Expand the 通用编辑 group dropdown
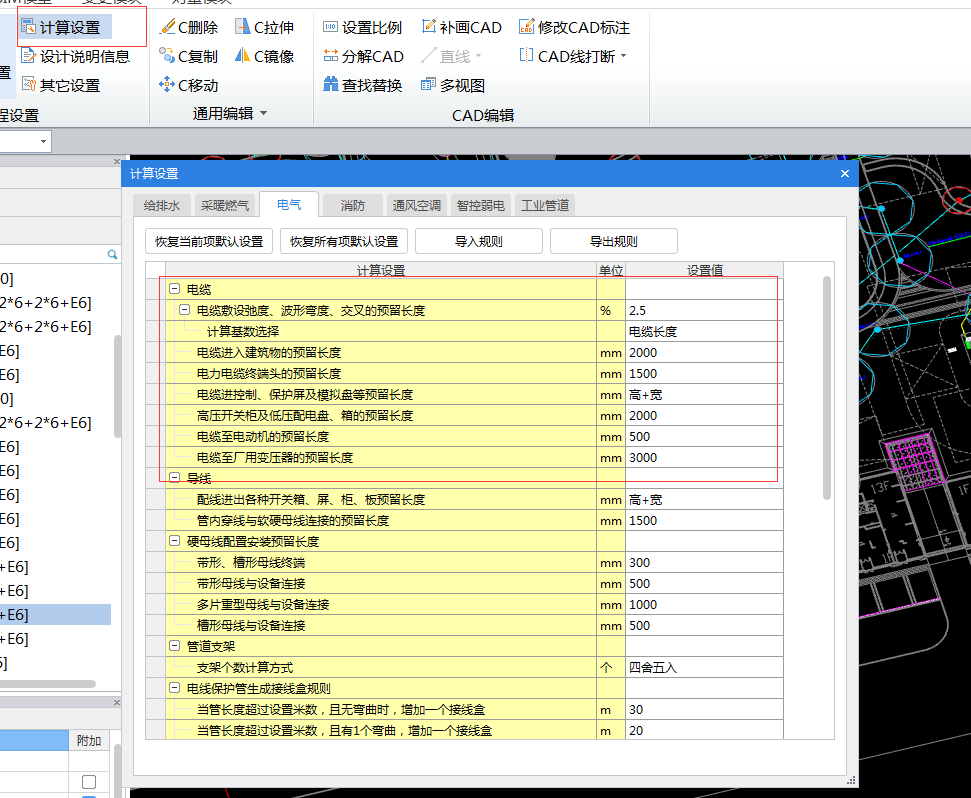 (x=264, y=113)
